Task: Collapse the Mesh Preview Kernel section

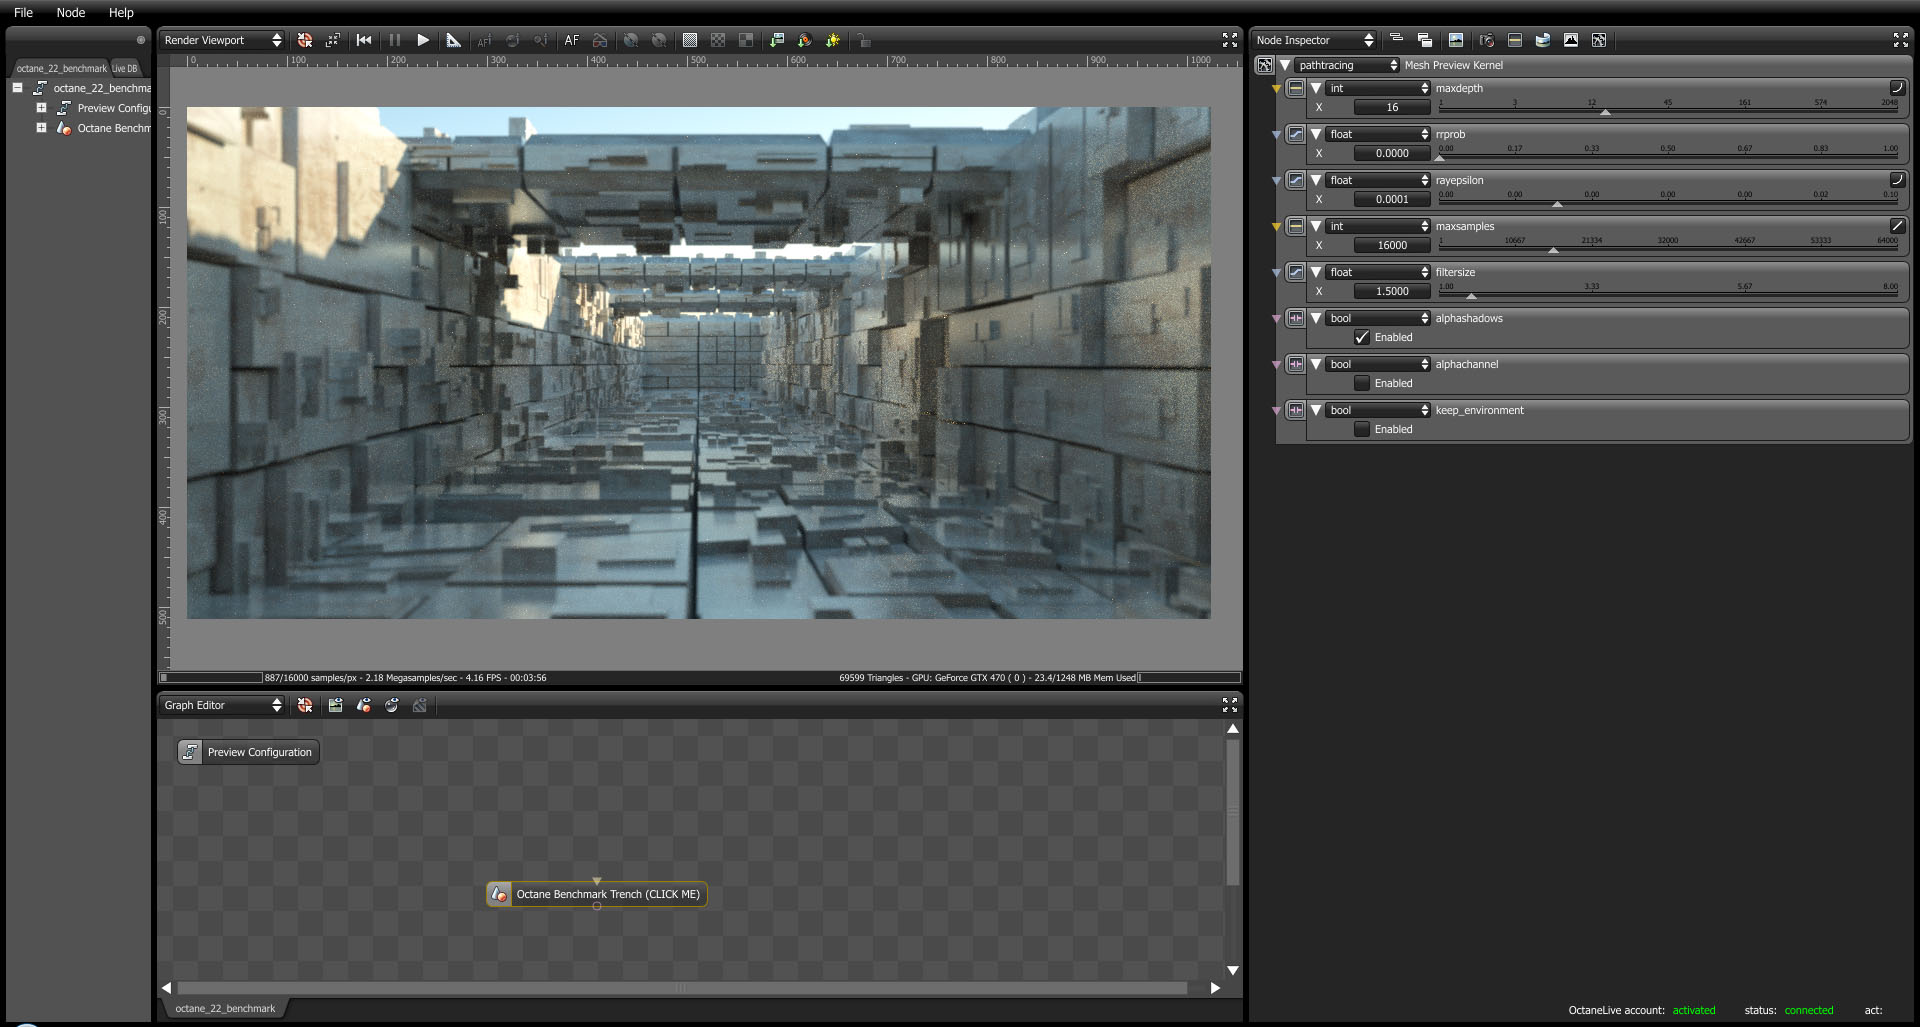Action: pyautogui.click(x=1285, y=65)
